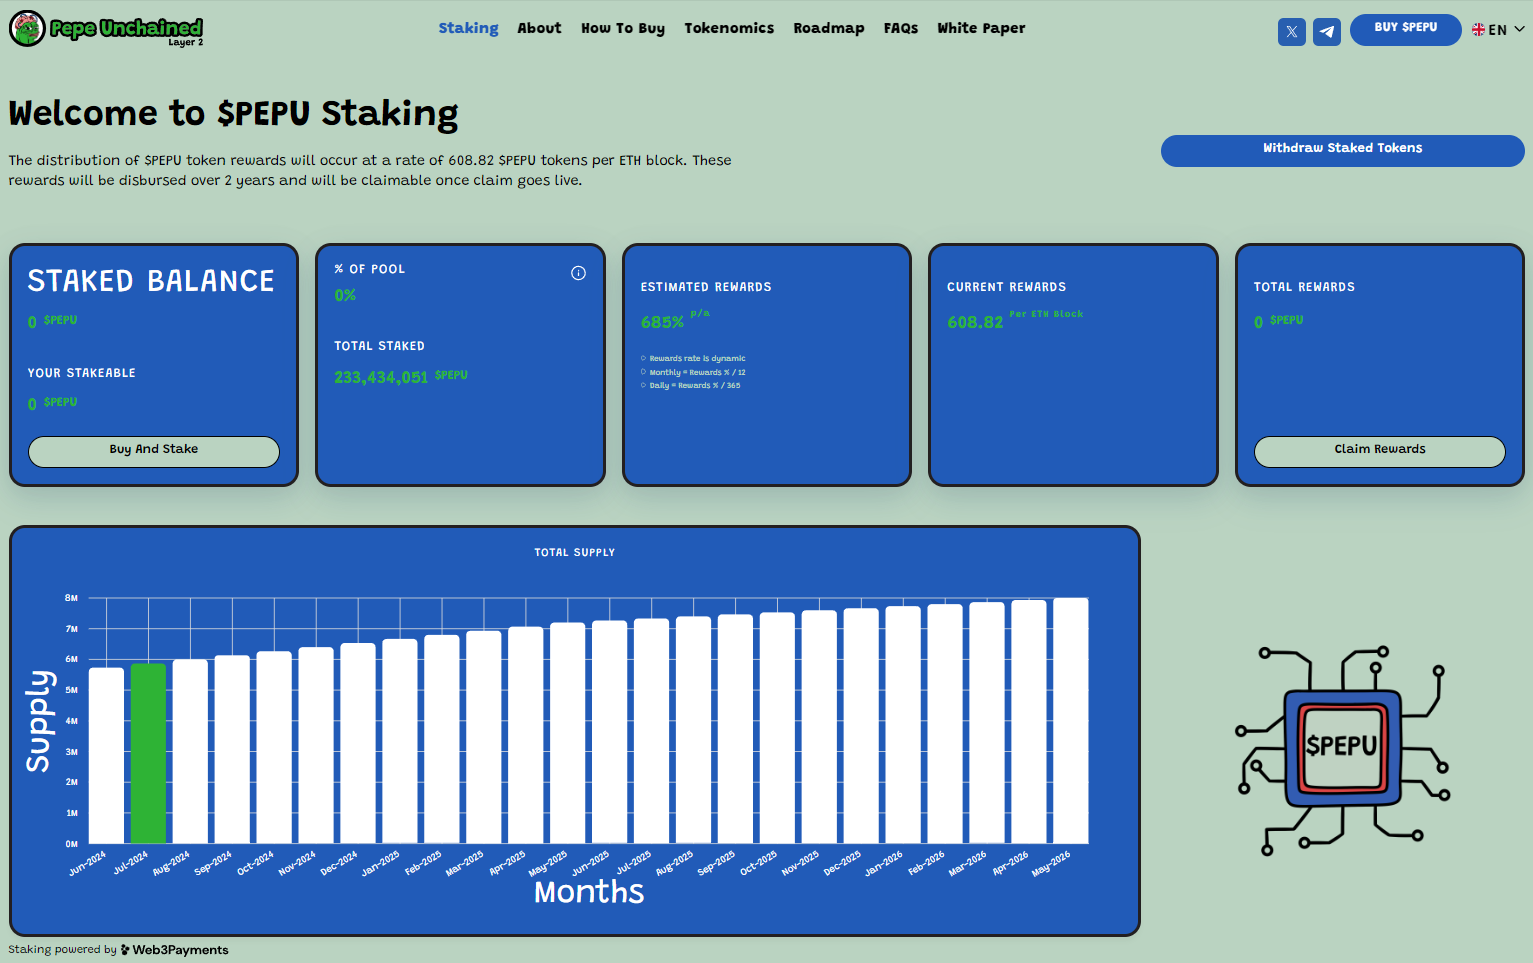Click the info icon on % of Pool card
The height and width of the screenshot is (963, 1533).
tap(578, 273)
